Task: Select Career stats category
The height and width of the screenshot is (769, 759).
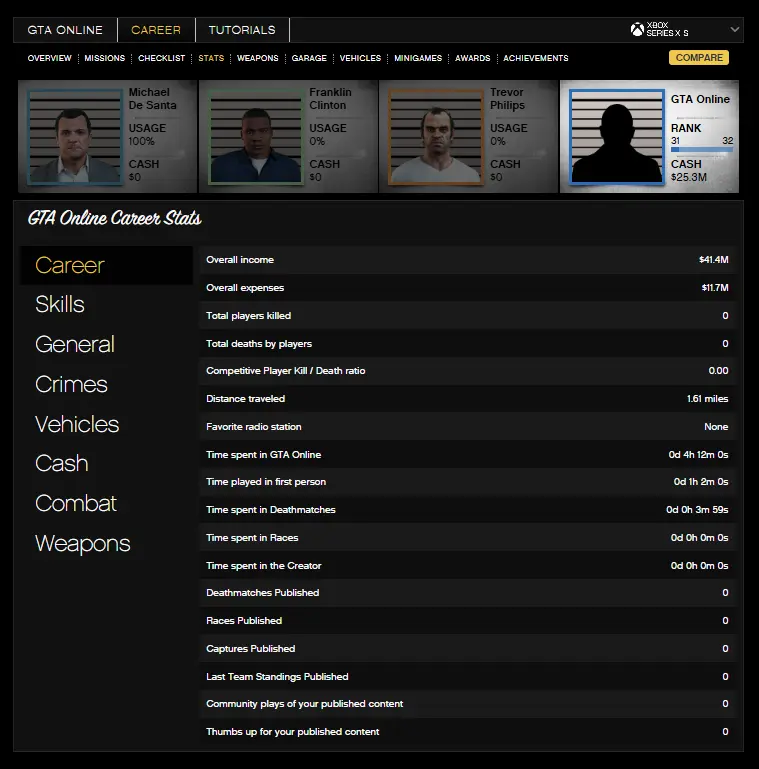Action: click(106, 265)
